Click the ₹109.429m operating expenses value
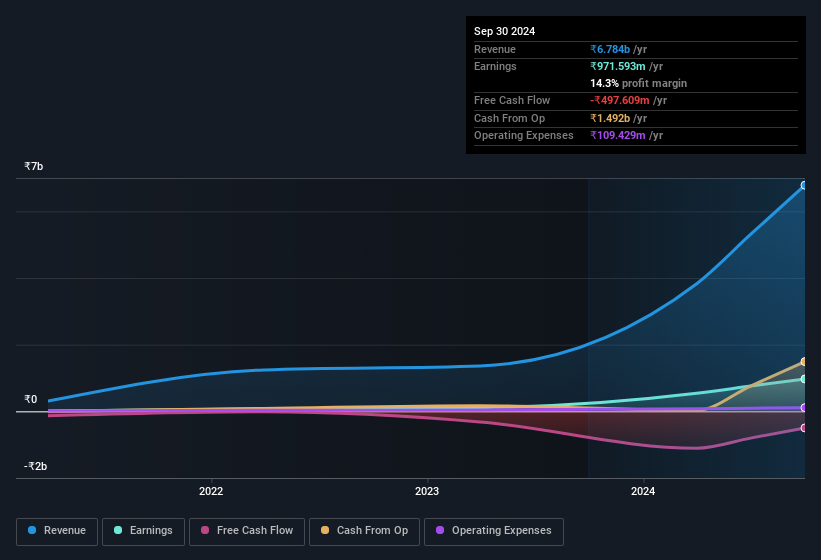821x560 pixels. click(618, 136)
